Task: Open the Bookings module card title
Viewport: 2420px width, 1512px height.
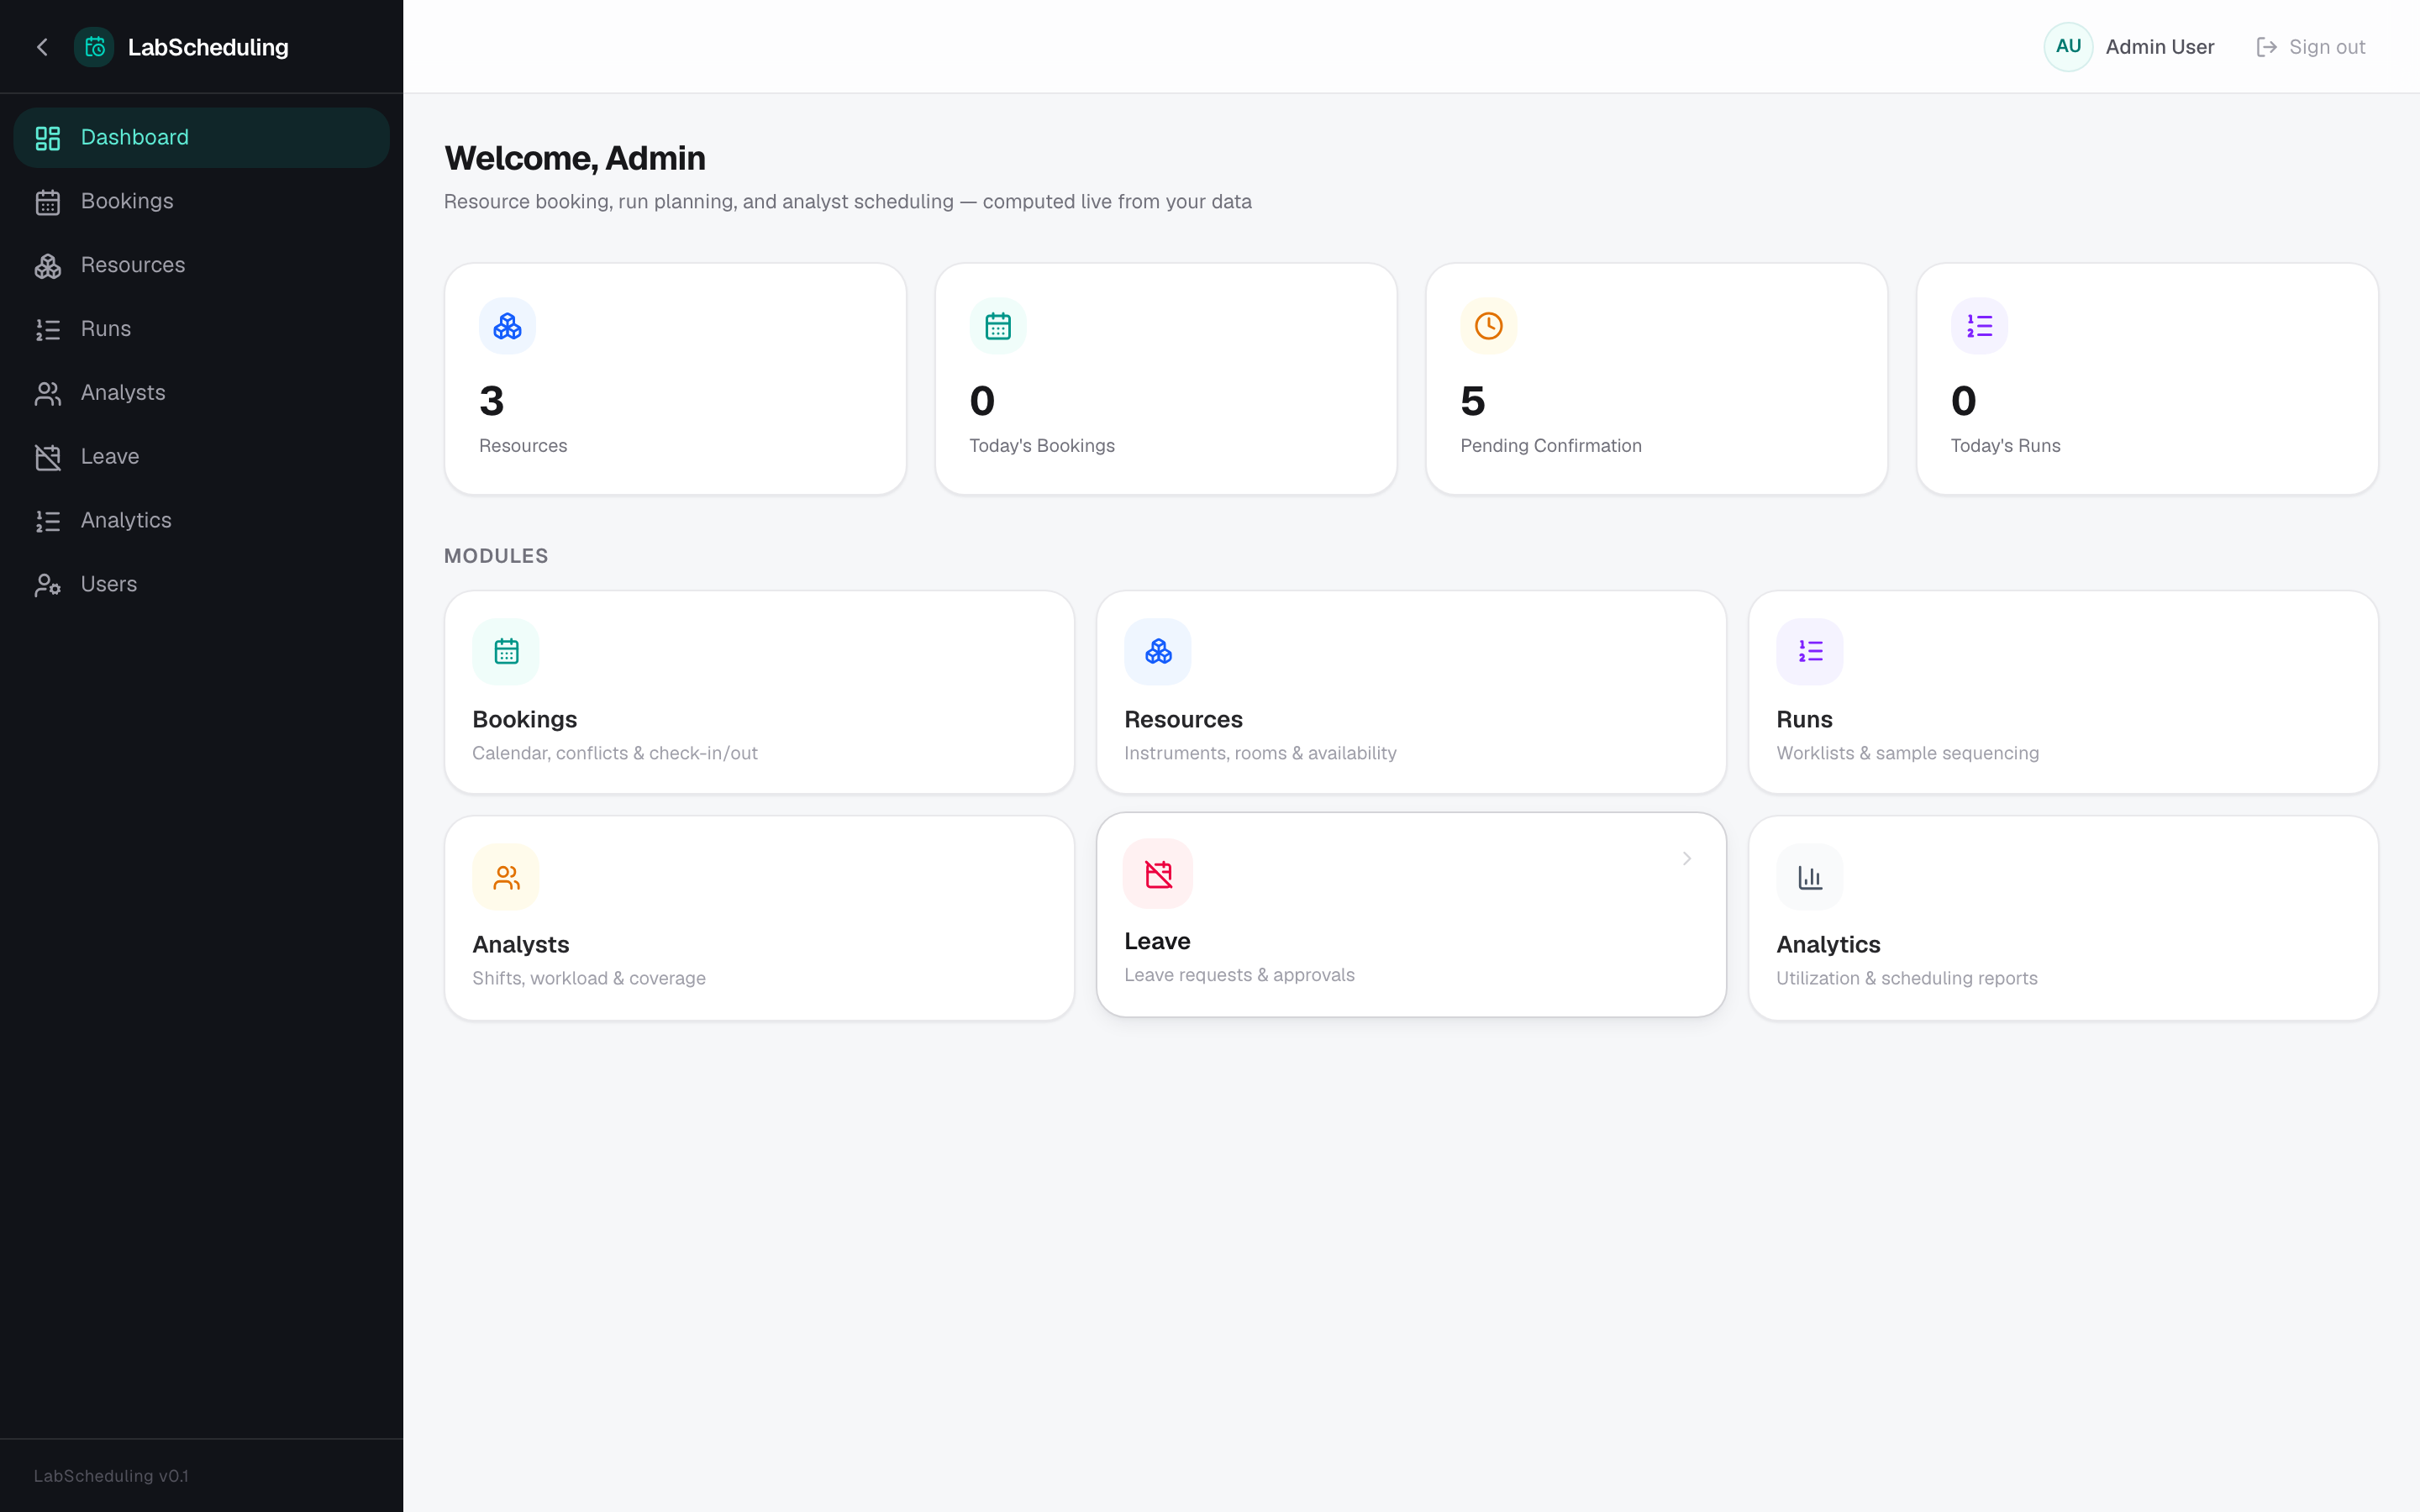Action: click(524, 720)
